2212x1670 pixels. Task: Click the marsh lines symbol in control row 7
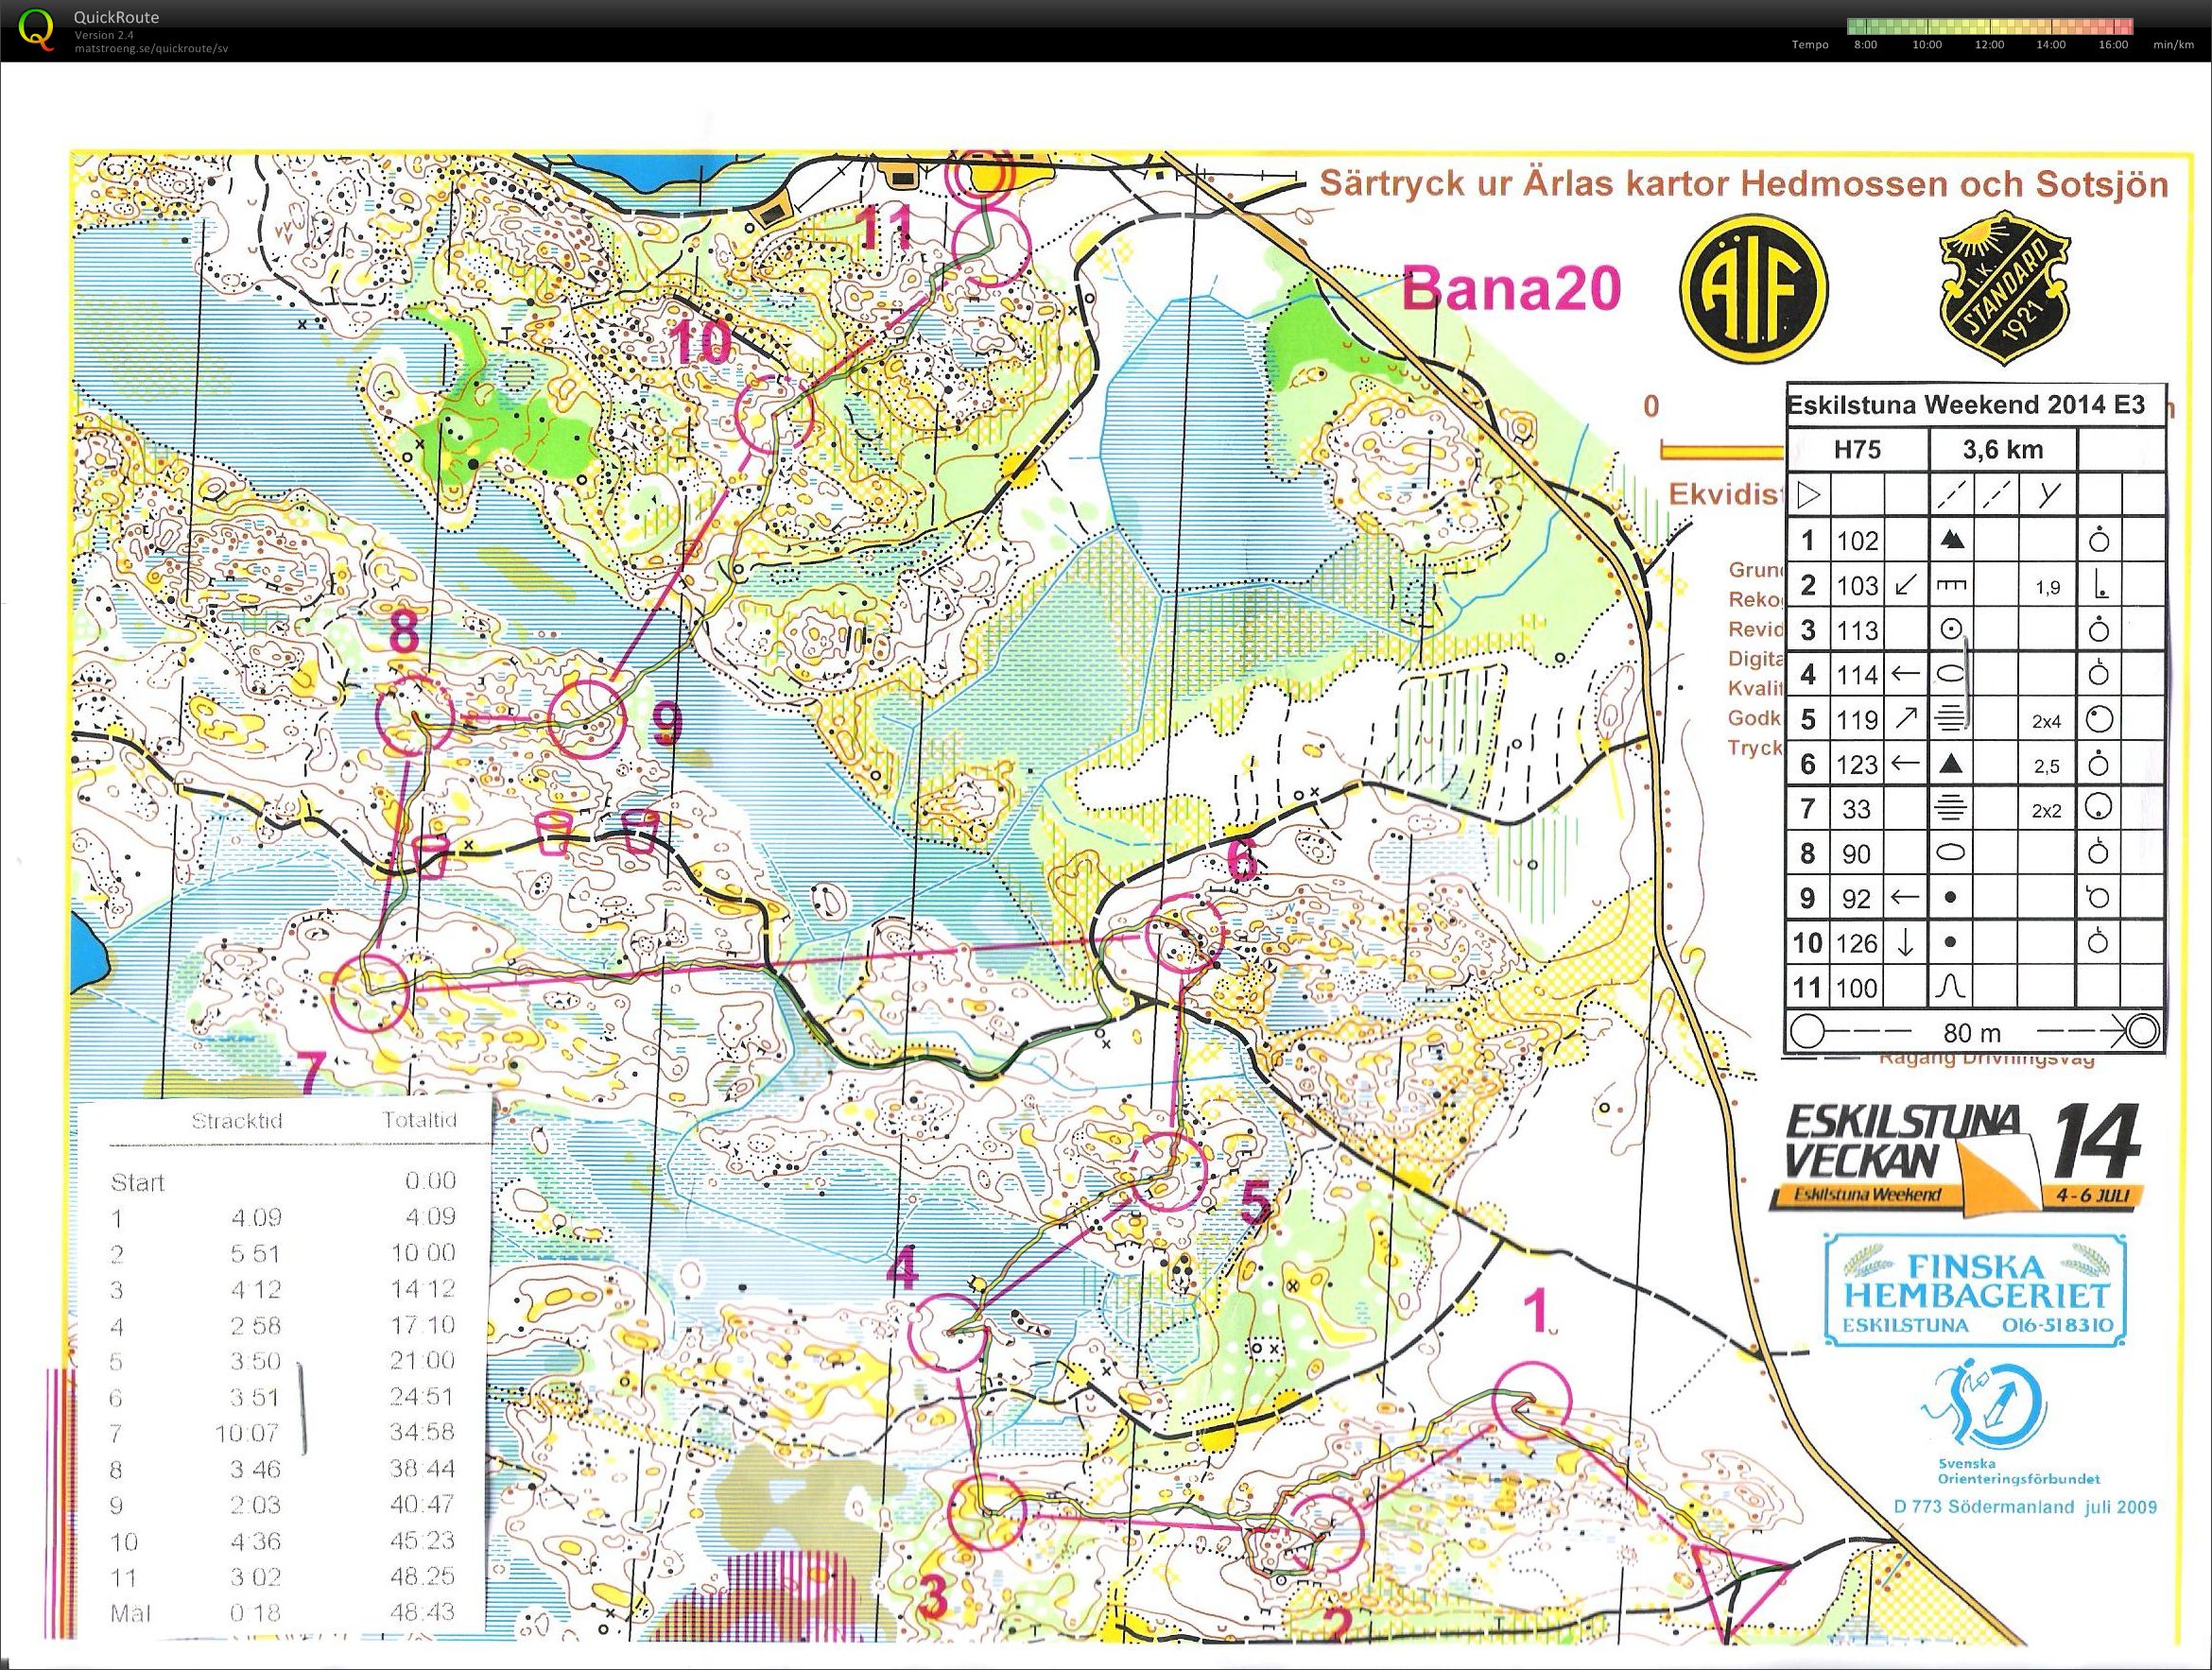click(x=1950, y=808)
